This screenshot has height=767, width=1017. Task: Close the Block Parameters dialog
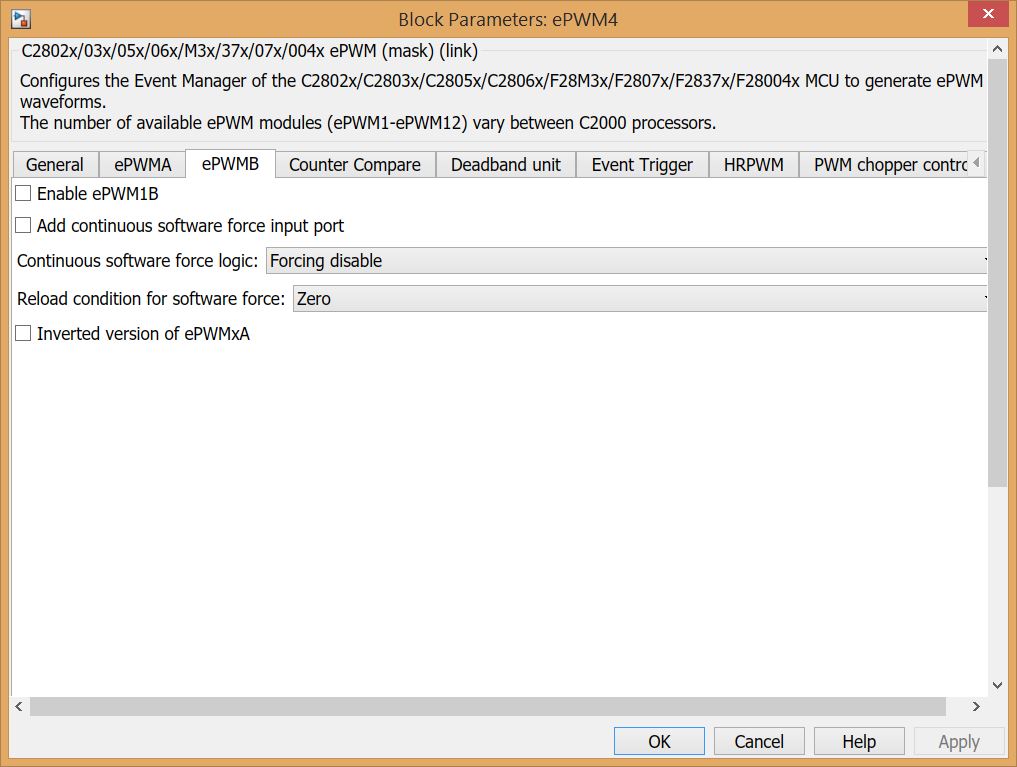(989, 15)
